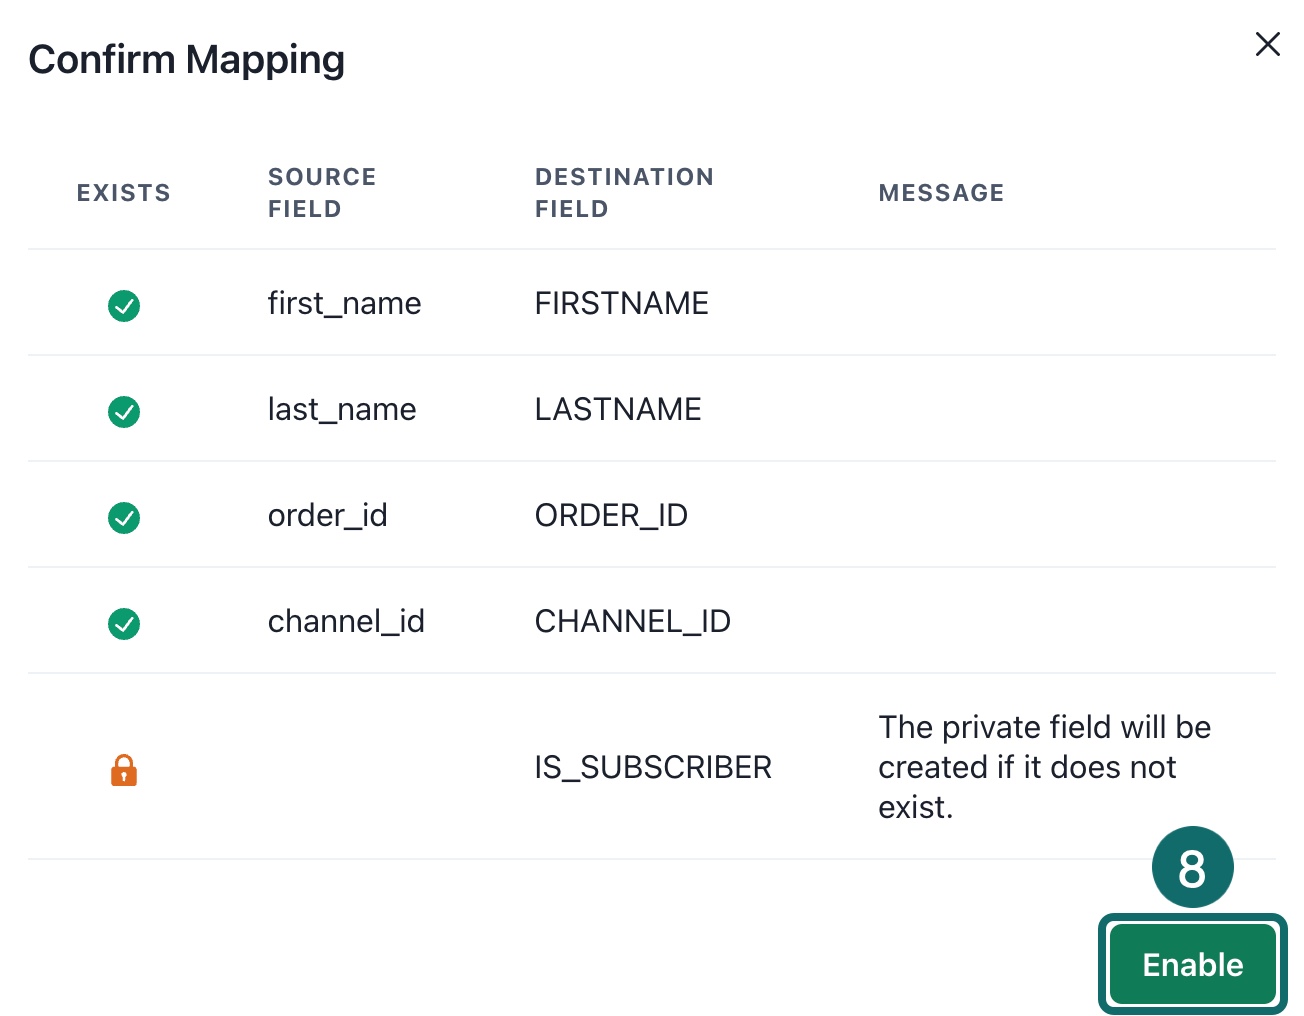Click the DESTINATION FIELD column header

coord(624,193)
